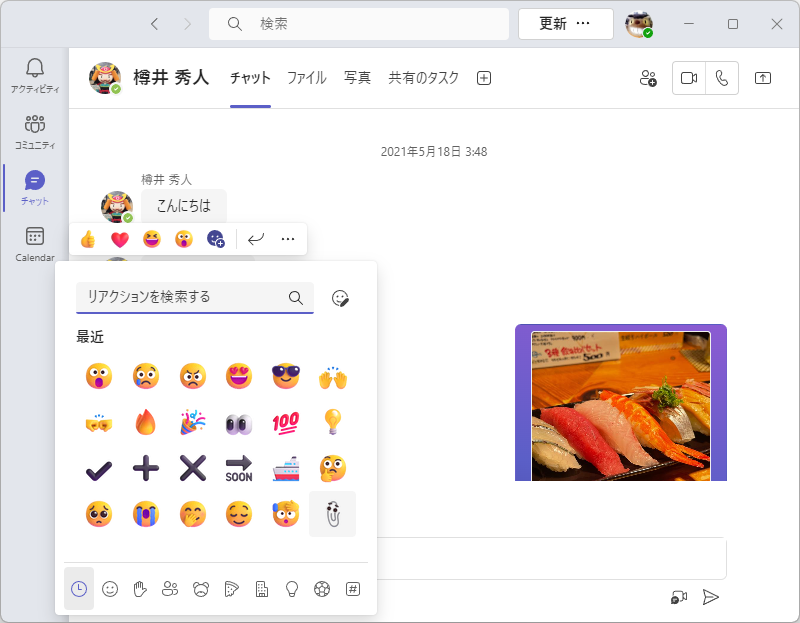React with the thumbs up emoji
The height and width of the screenshot is (623, 800).
[x=88, y=238]
